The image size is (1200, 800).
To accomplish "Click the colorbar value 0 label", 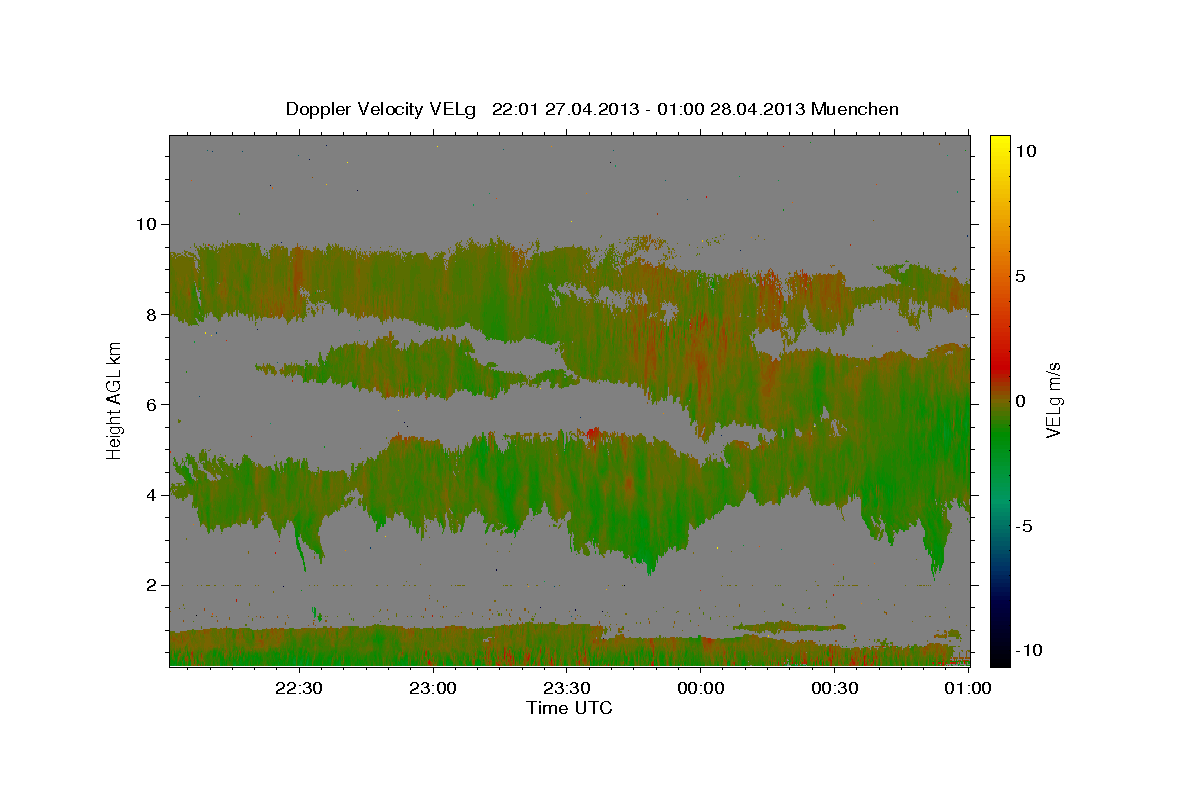I will (x=1021, y=401).
